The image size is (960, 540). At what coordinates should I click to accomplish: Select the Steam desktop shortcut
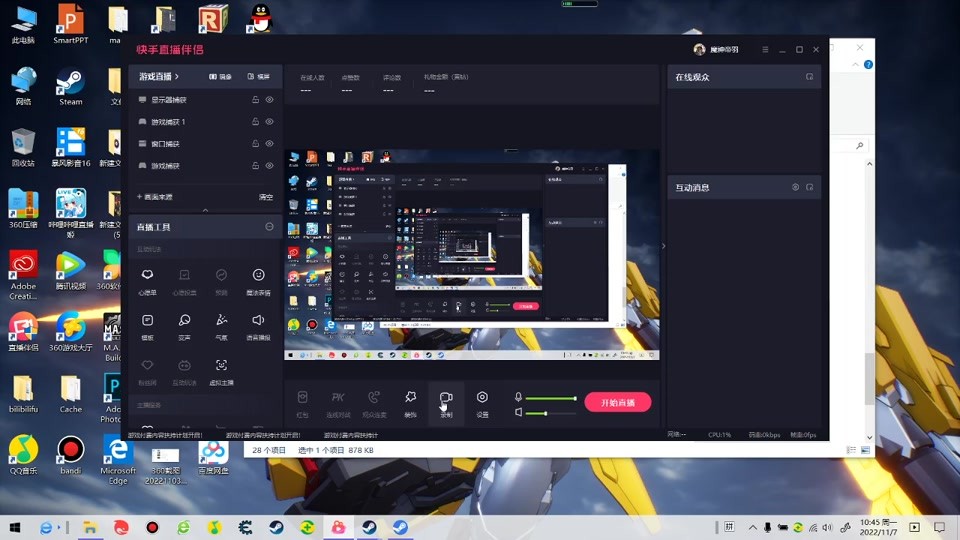pos(70,88)
